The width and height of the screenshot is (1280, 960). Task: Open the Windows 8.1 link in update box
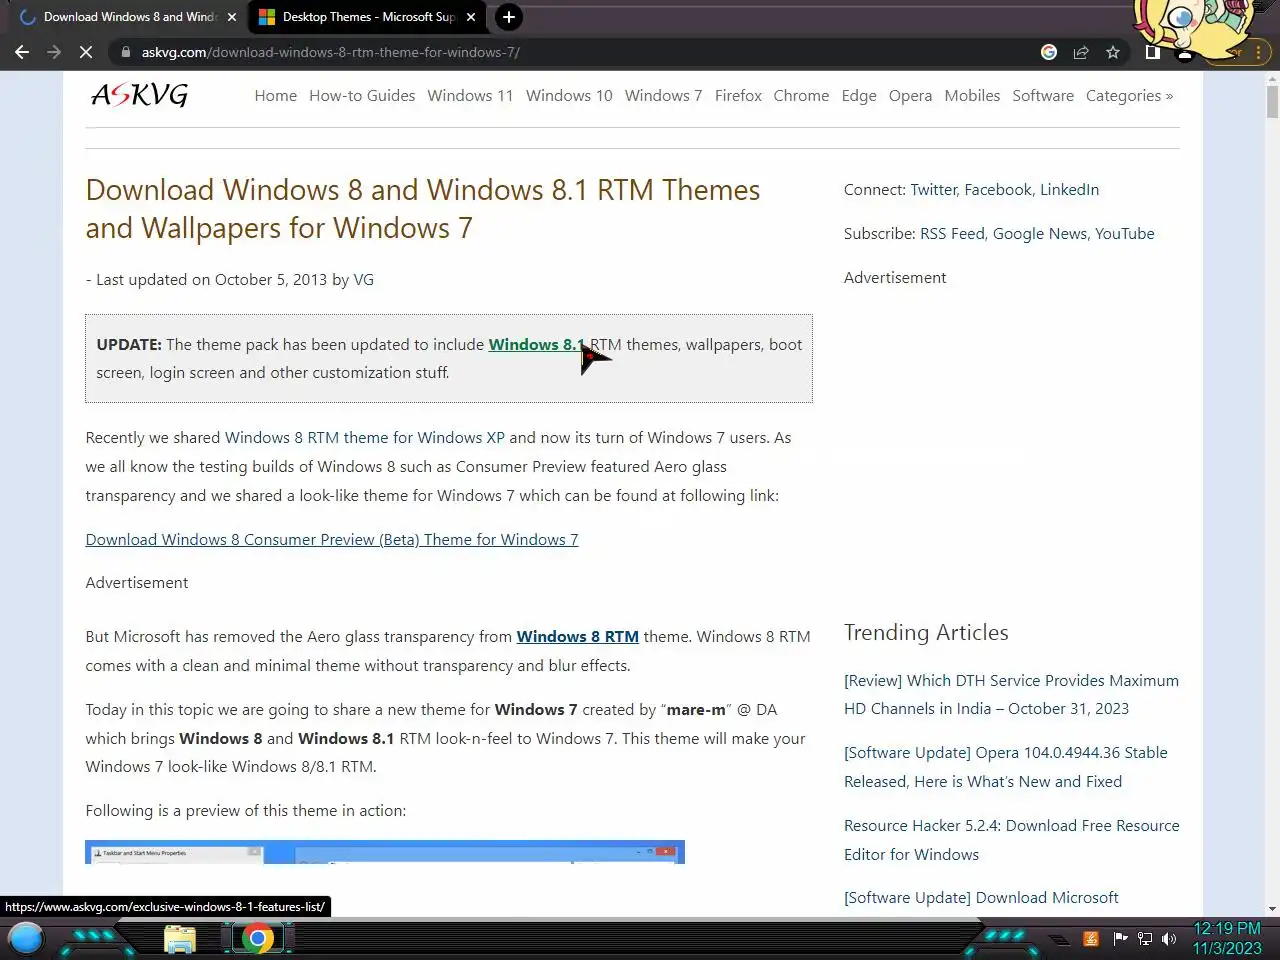(x=536, y=345)
